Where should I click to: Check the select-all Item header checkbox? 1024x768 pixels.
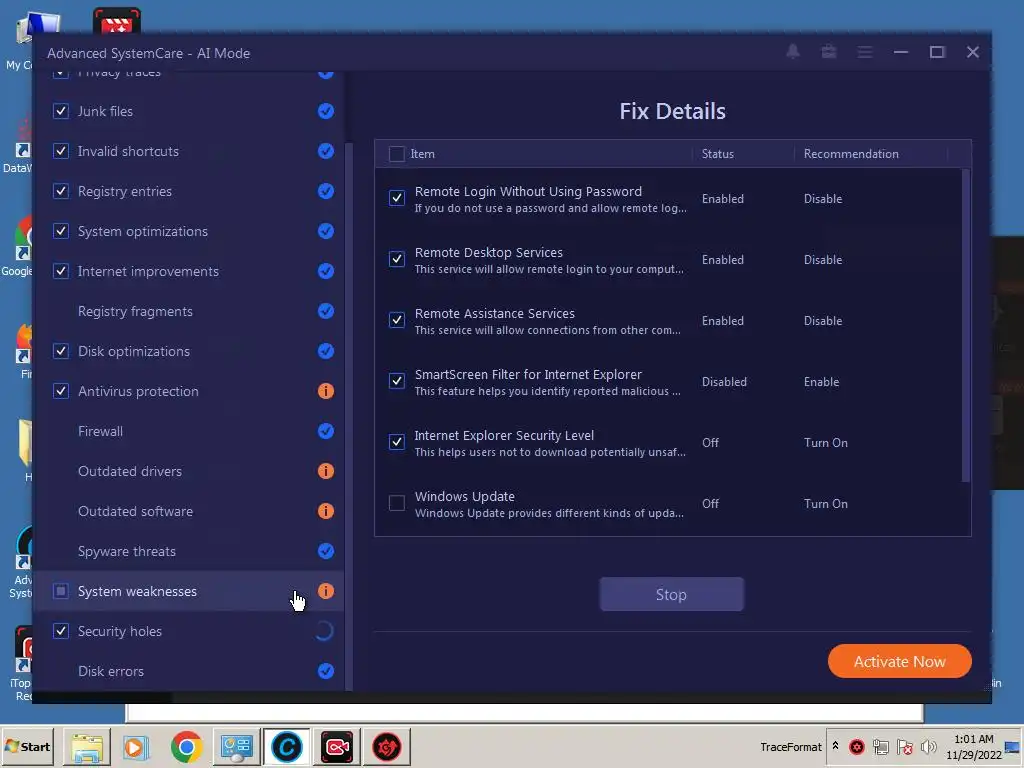point(396,153)
